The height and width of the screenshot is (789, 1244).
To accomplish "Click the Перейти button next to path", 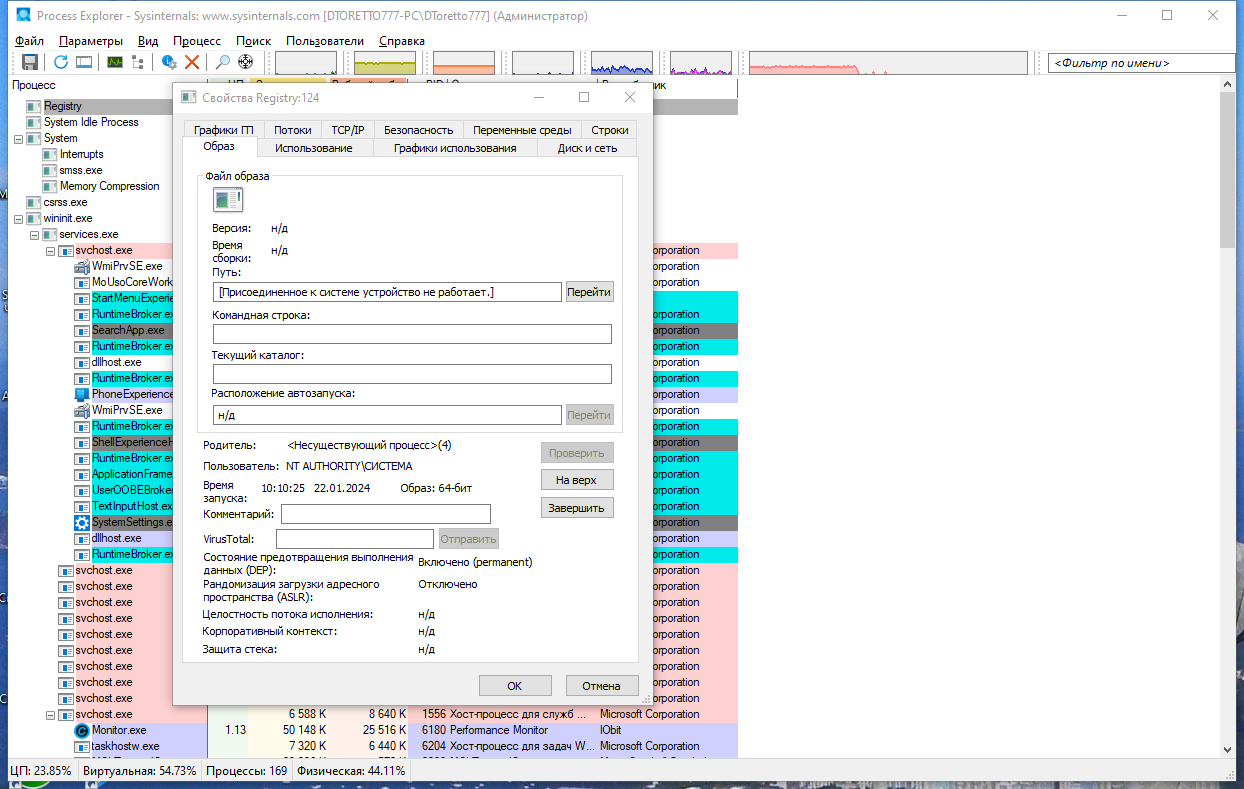I will pos(589,292).
